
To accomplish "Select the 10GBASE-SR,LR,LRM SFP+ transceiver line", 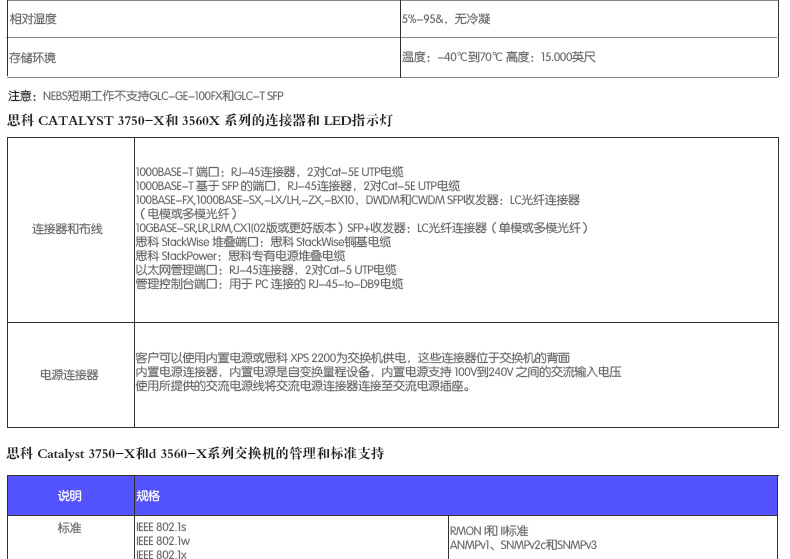I will tap(361, 228).
